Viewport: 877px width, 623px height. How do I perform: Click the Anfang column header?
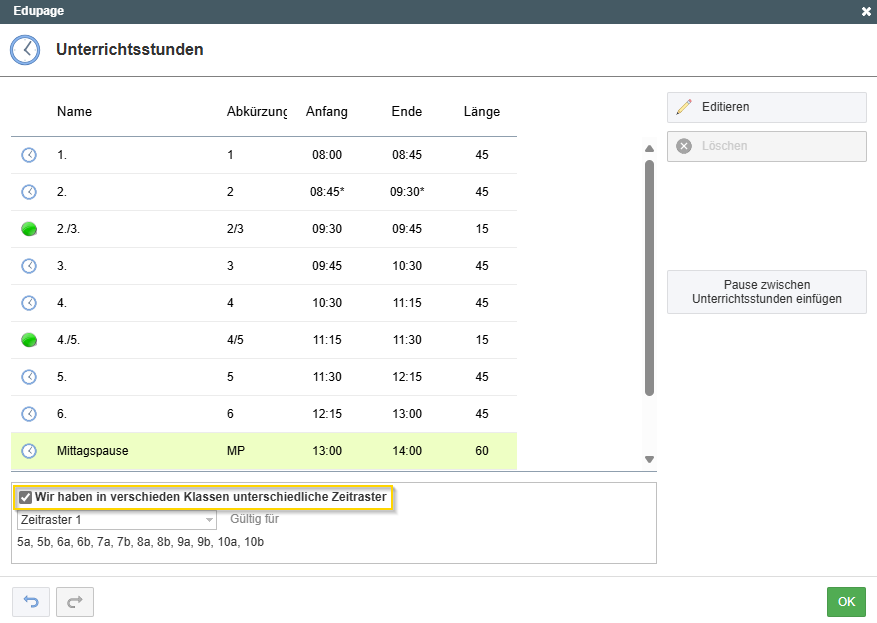coord(327,111)
